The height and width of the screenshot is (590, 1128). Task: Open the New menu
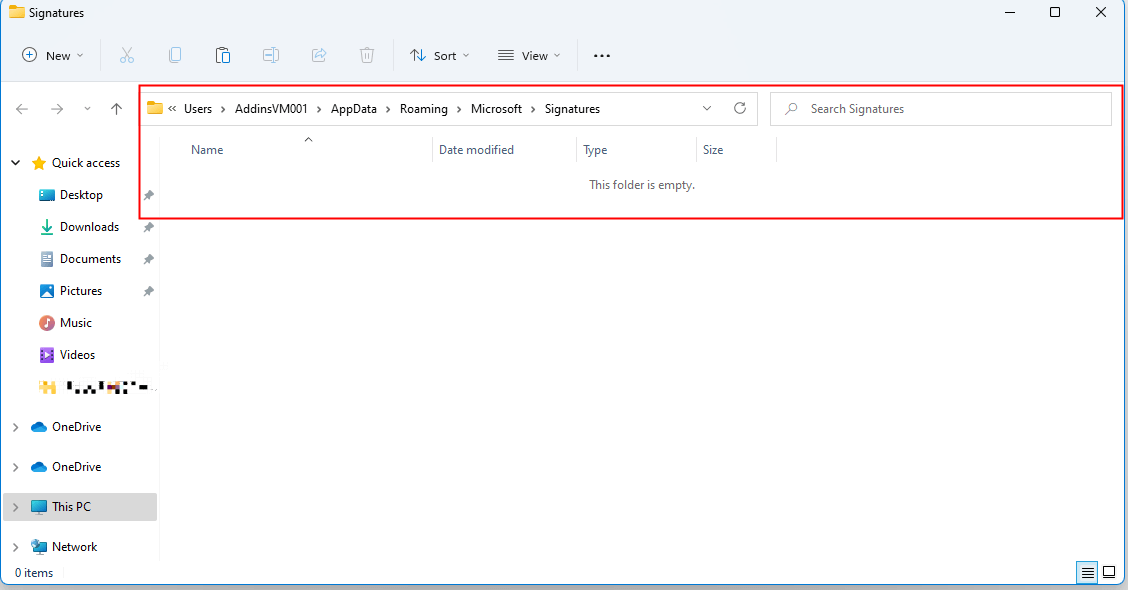pyautogui.click(x=52, y=55)
